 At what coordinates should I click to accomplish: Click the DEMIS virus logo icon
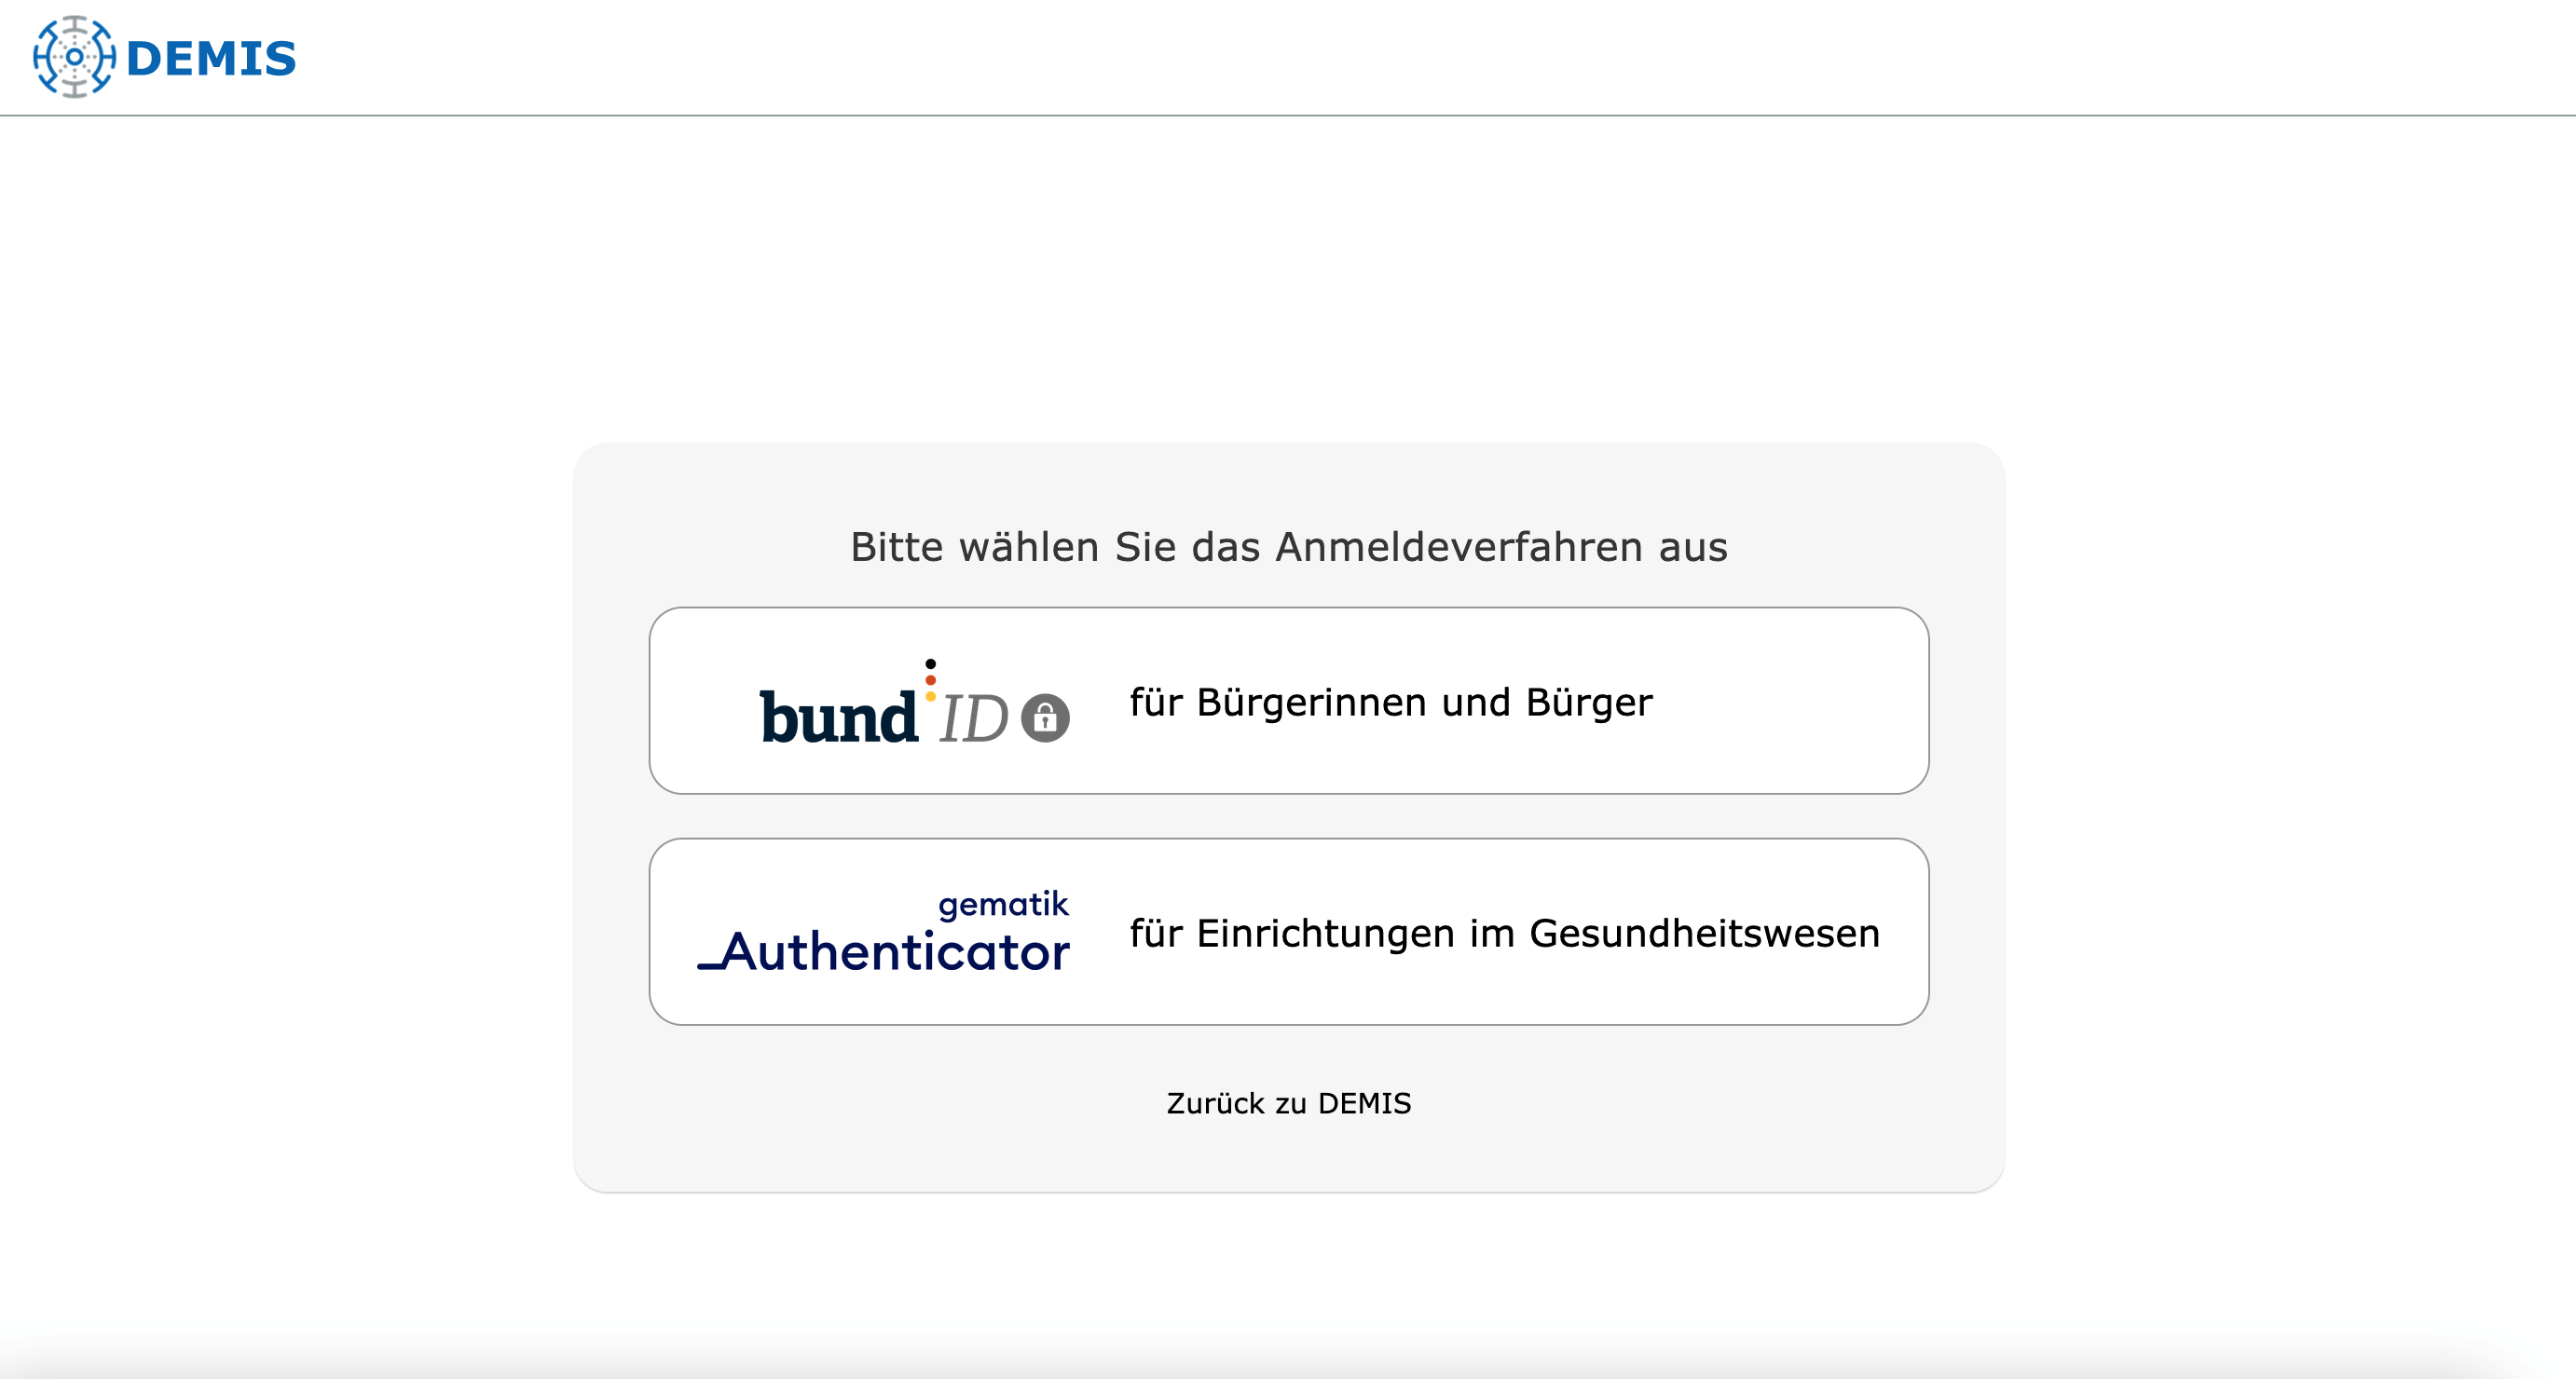click(74, 57)
